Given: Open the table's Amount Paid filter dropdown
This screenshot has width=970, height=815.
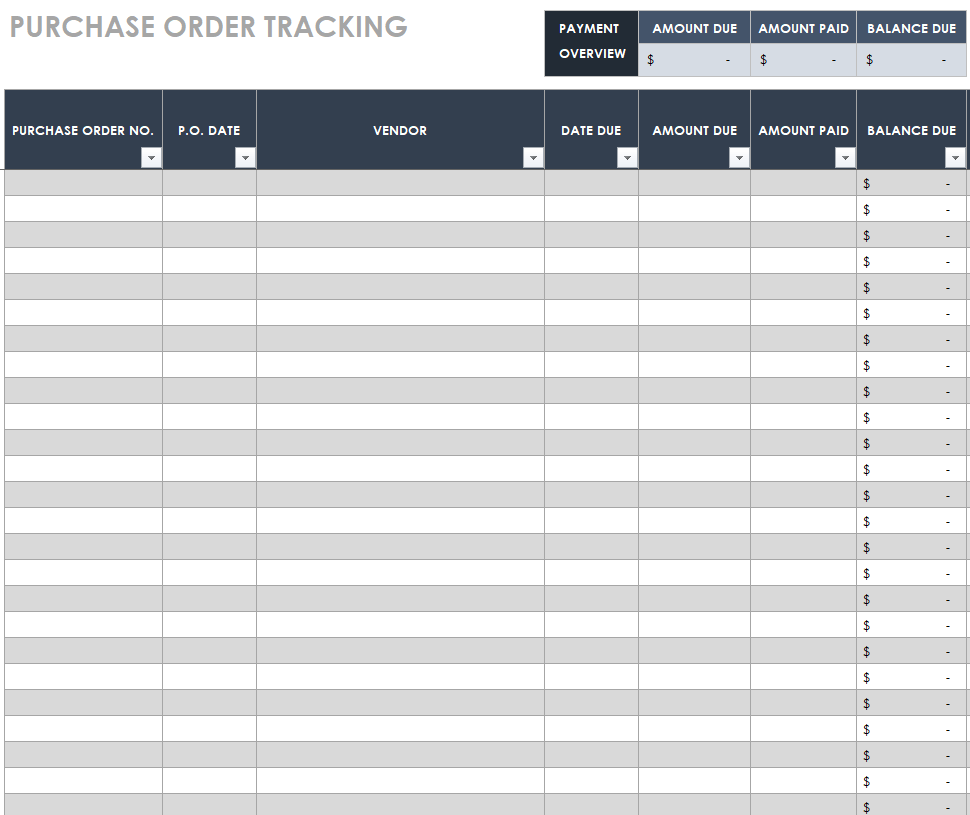Looking at the screenshot, I should [x=845, y=158].
